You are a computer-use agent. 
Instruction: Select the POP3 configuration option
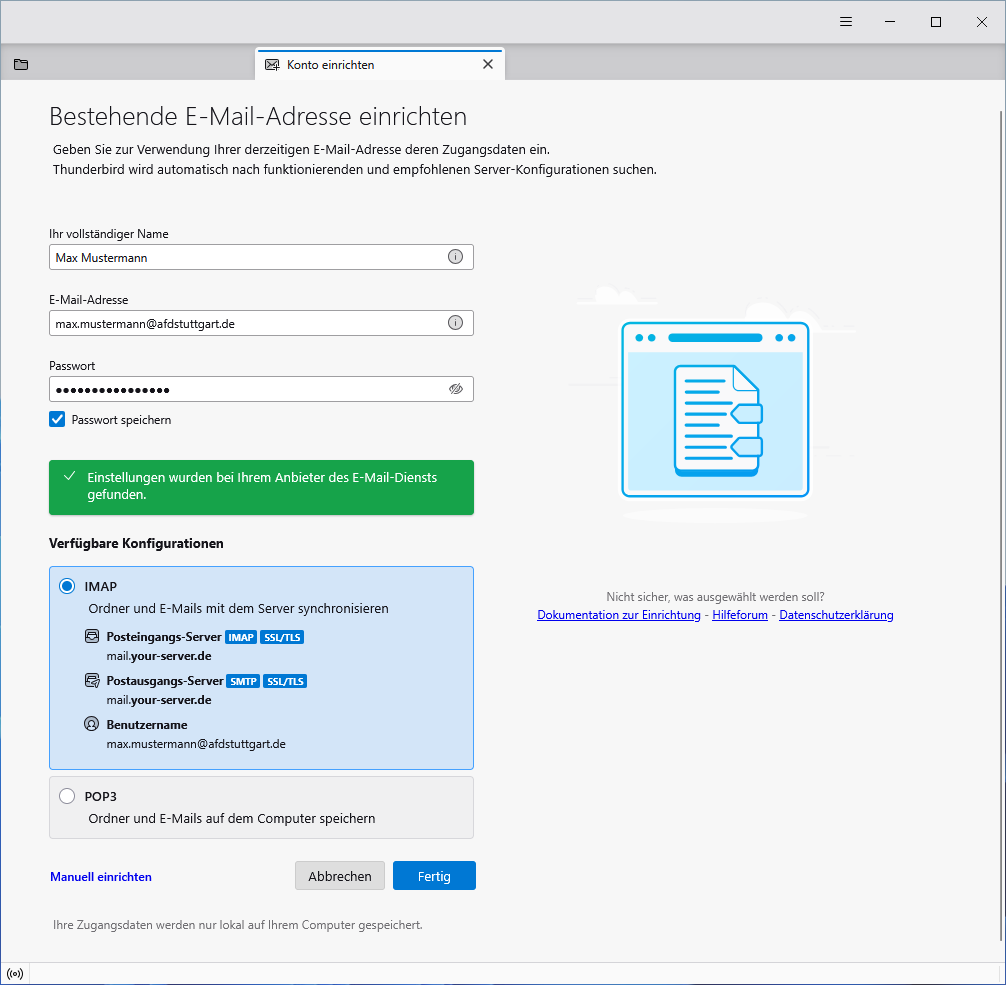coord(67,796)
